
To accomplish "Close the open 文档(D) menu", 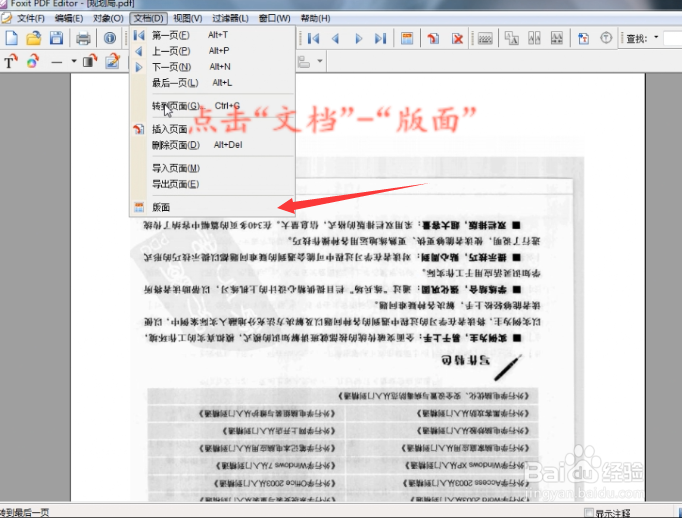I will (x=148, y=18).
